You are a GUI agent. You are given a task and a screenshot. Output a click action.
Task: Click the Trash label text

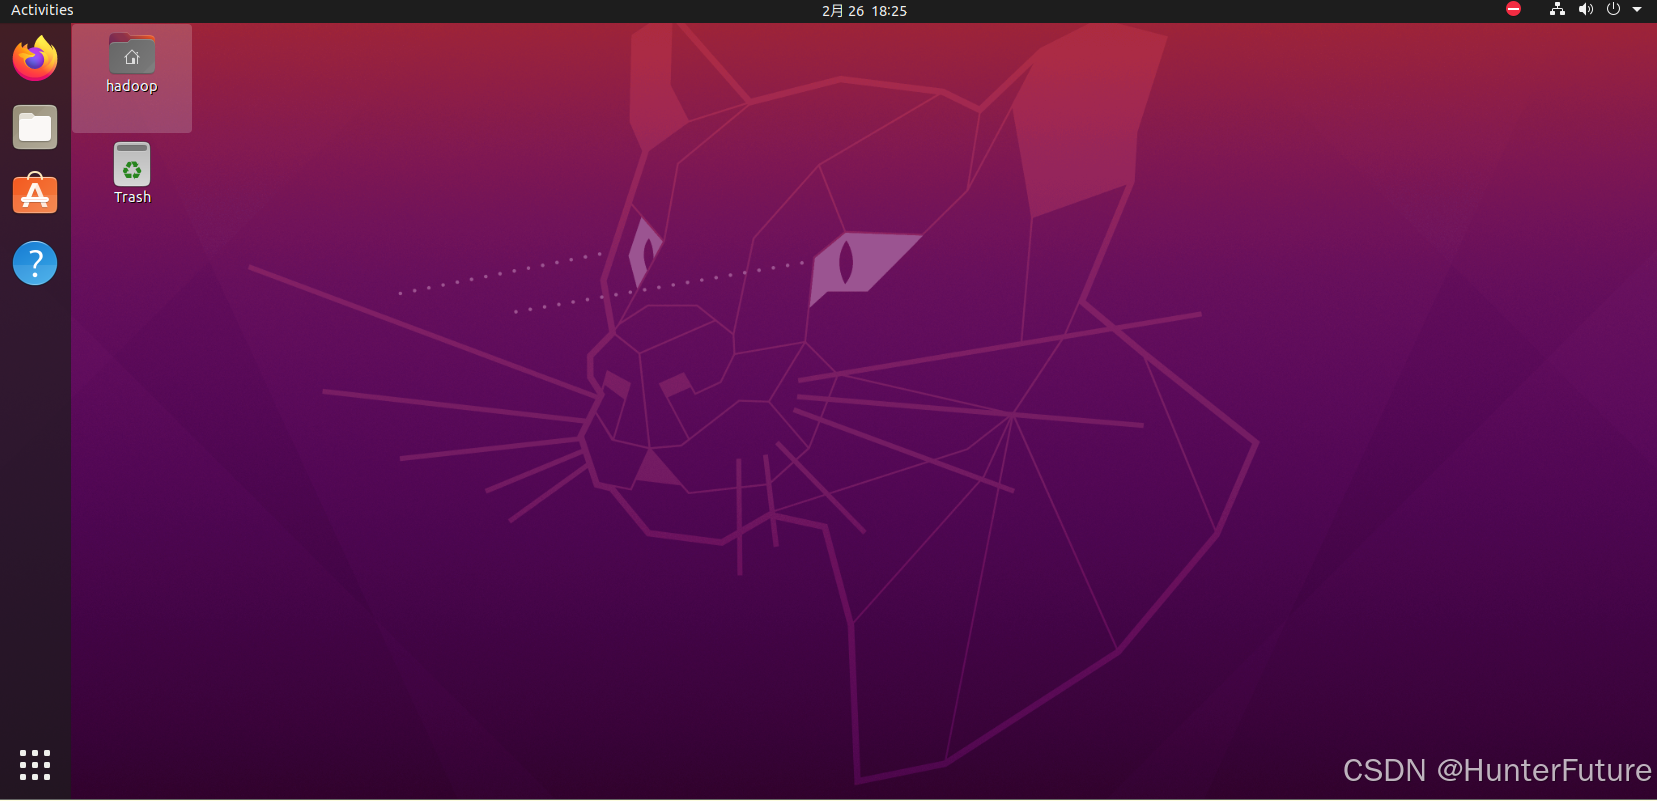click(x=132, y=197)
